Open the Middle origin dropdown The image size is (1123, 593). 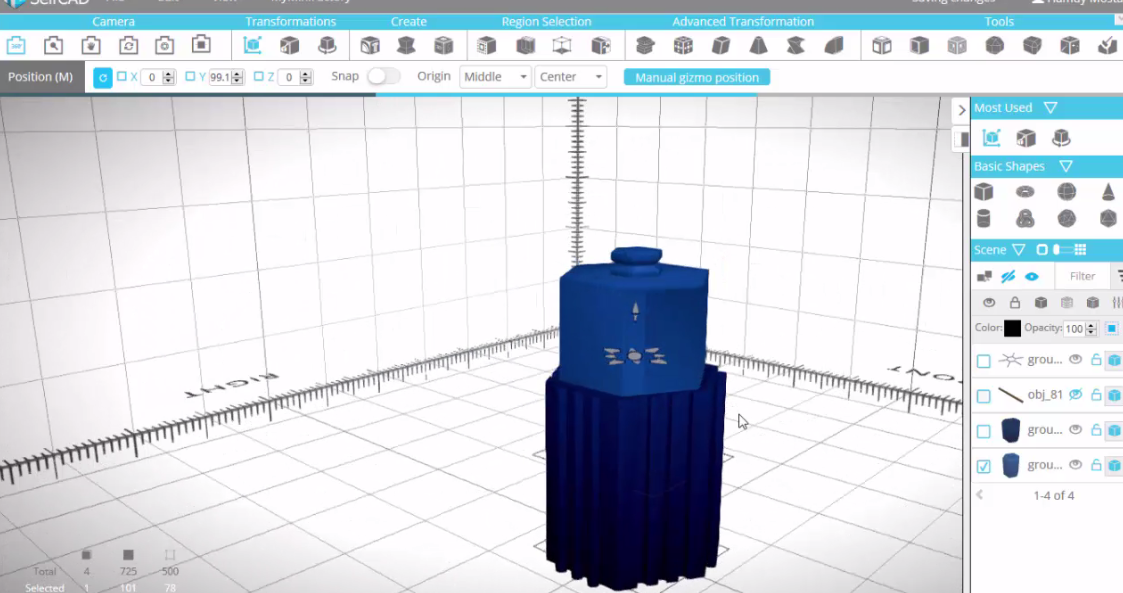click(495, 77)
